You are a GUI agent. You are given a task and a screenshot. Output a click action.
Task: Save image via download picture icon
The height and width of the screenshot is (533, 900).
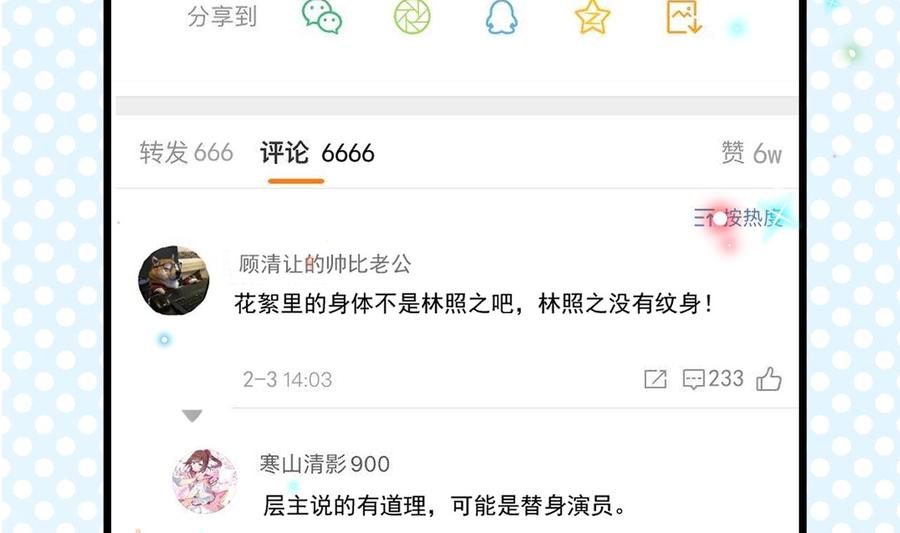coord(683,16)
